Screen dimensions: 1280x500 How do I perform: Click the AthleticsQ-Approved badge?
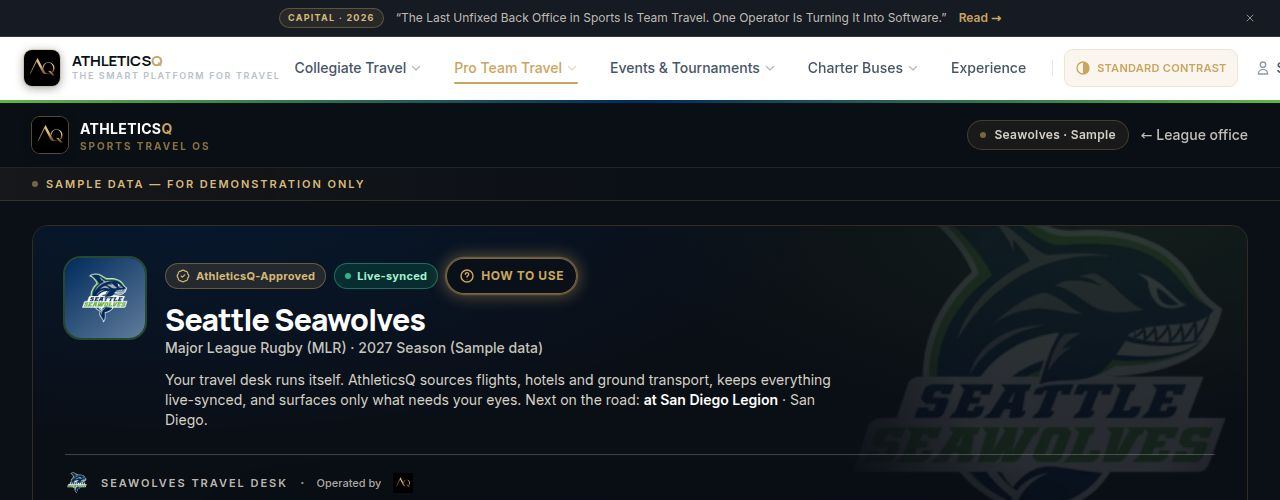click(x=245, y=276)
